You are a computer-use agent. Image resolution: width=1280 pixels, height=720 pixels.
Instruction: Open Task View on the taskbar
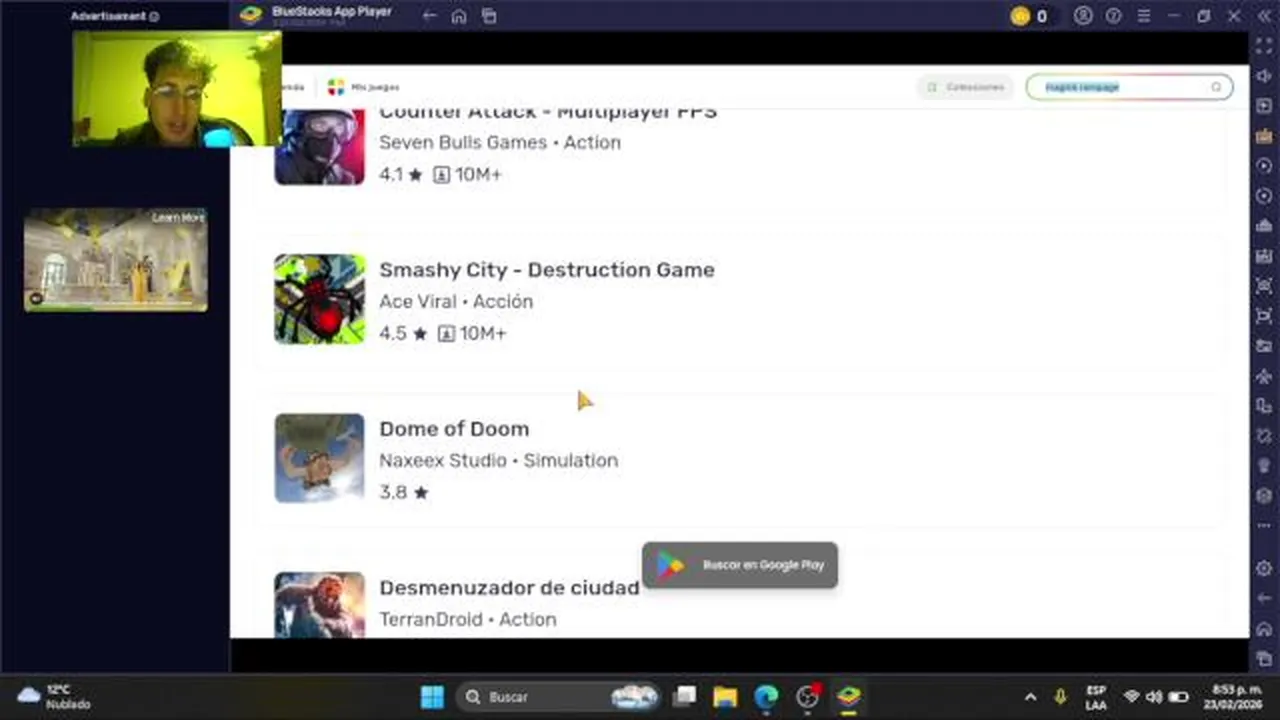685,696
